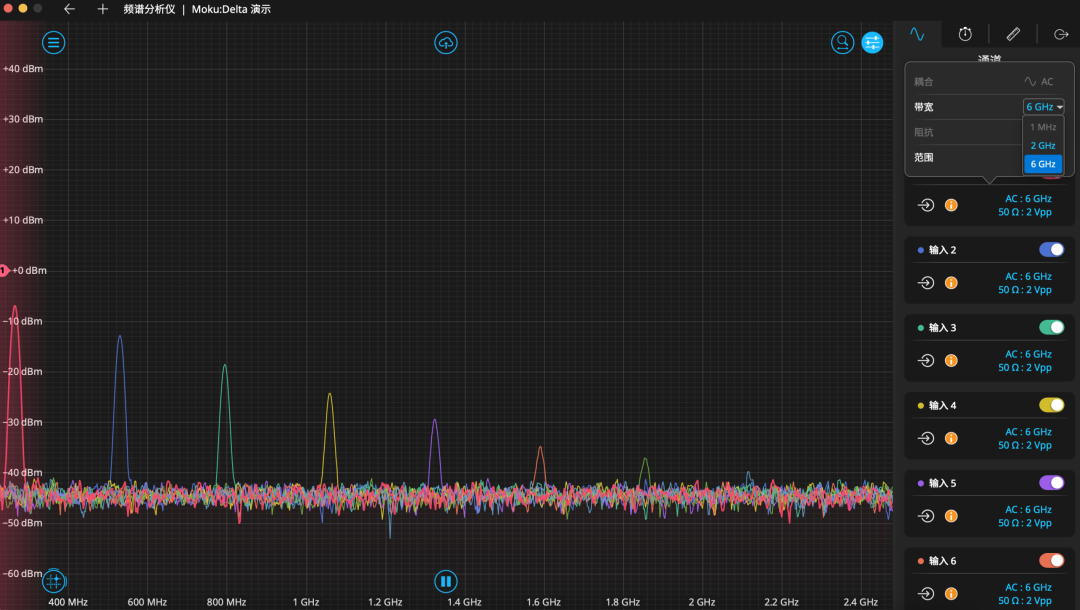Open Input 2 orange info icon
The height and width of the screenshot is (610, 1080).
[x=951, y=283]
